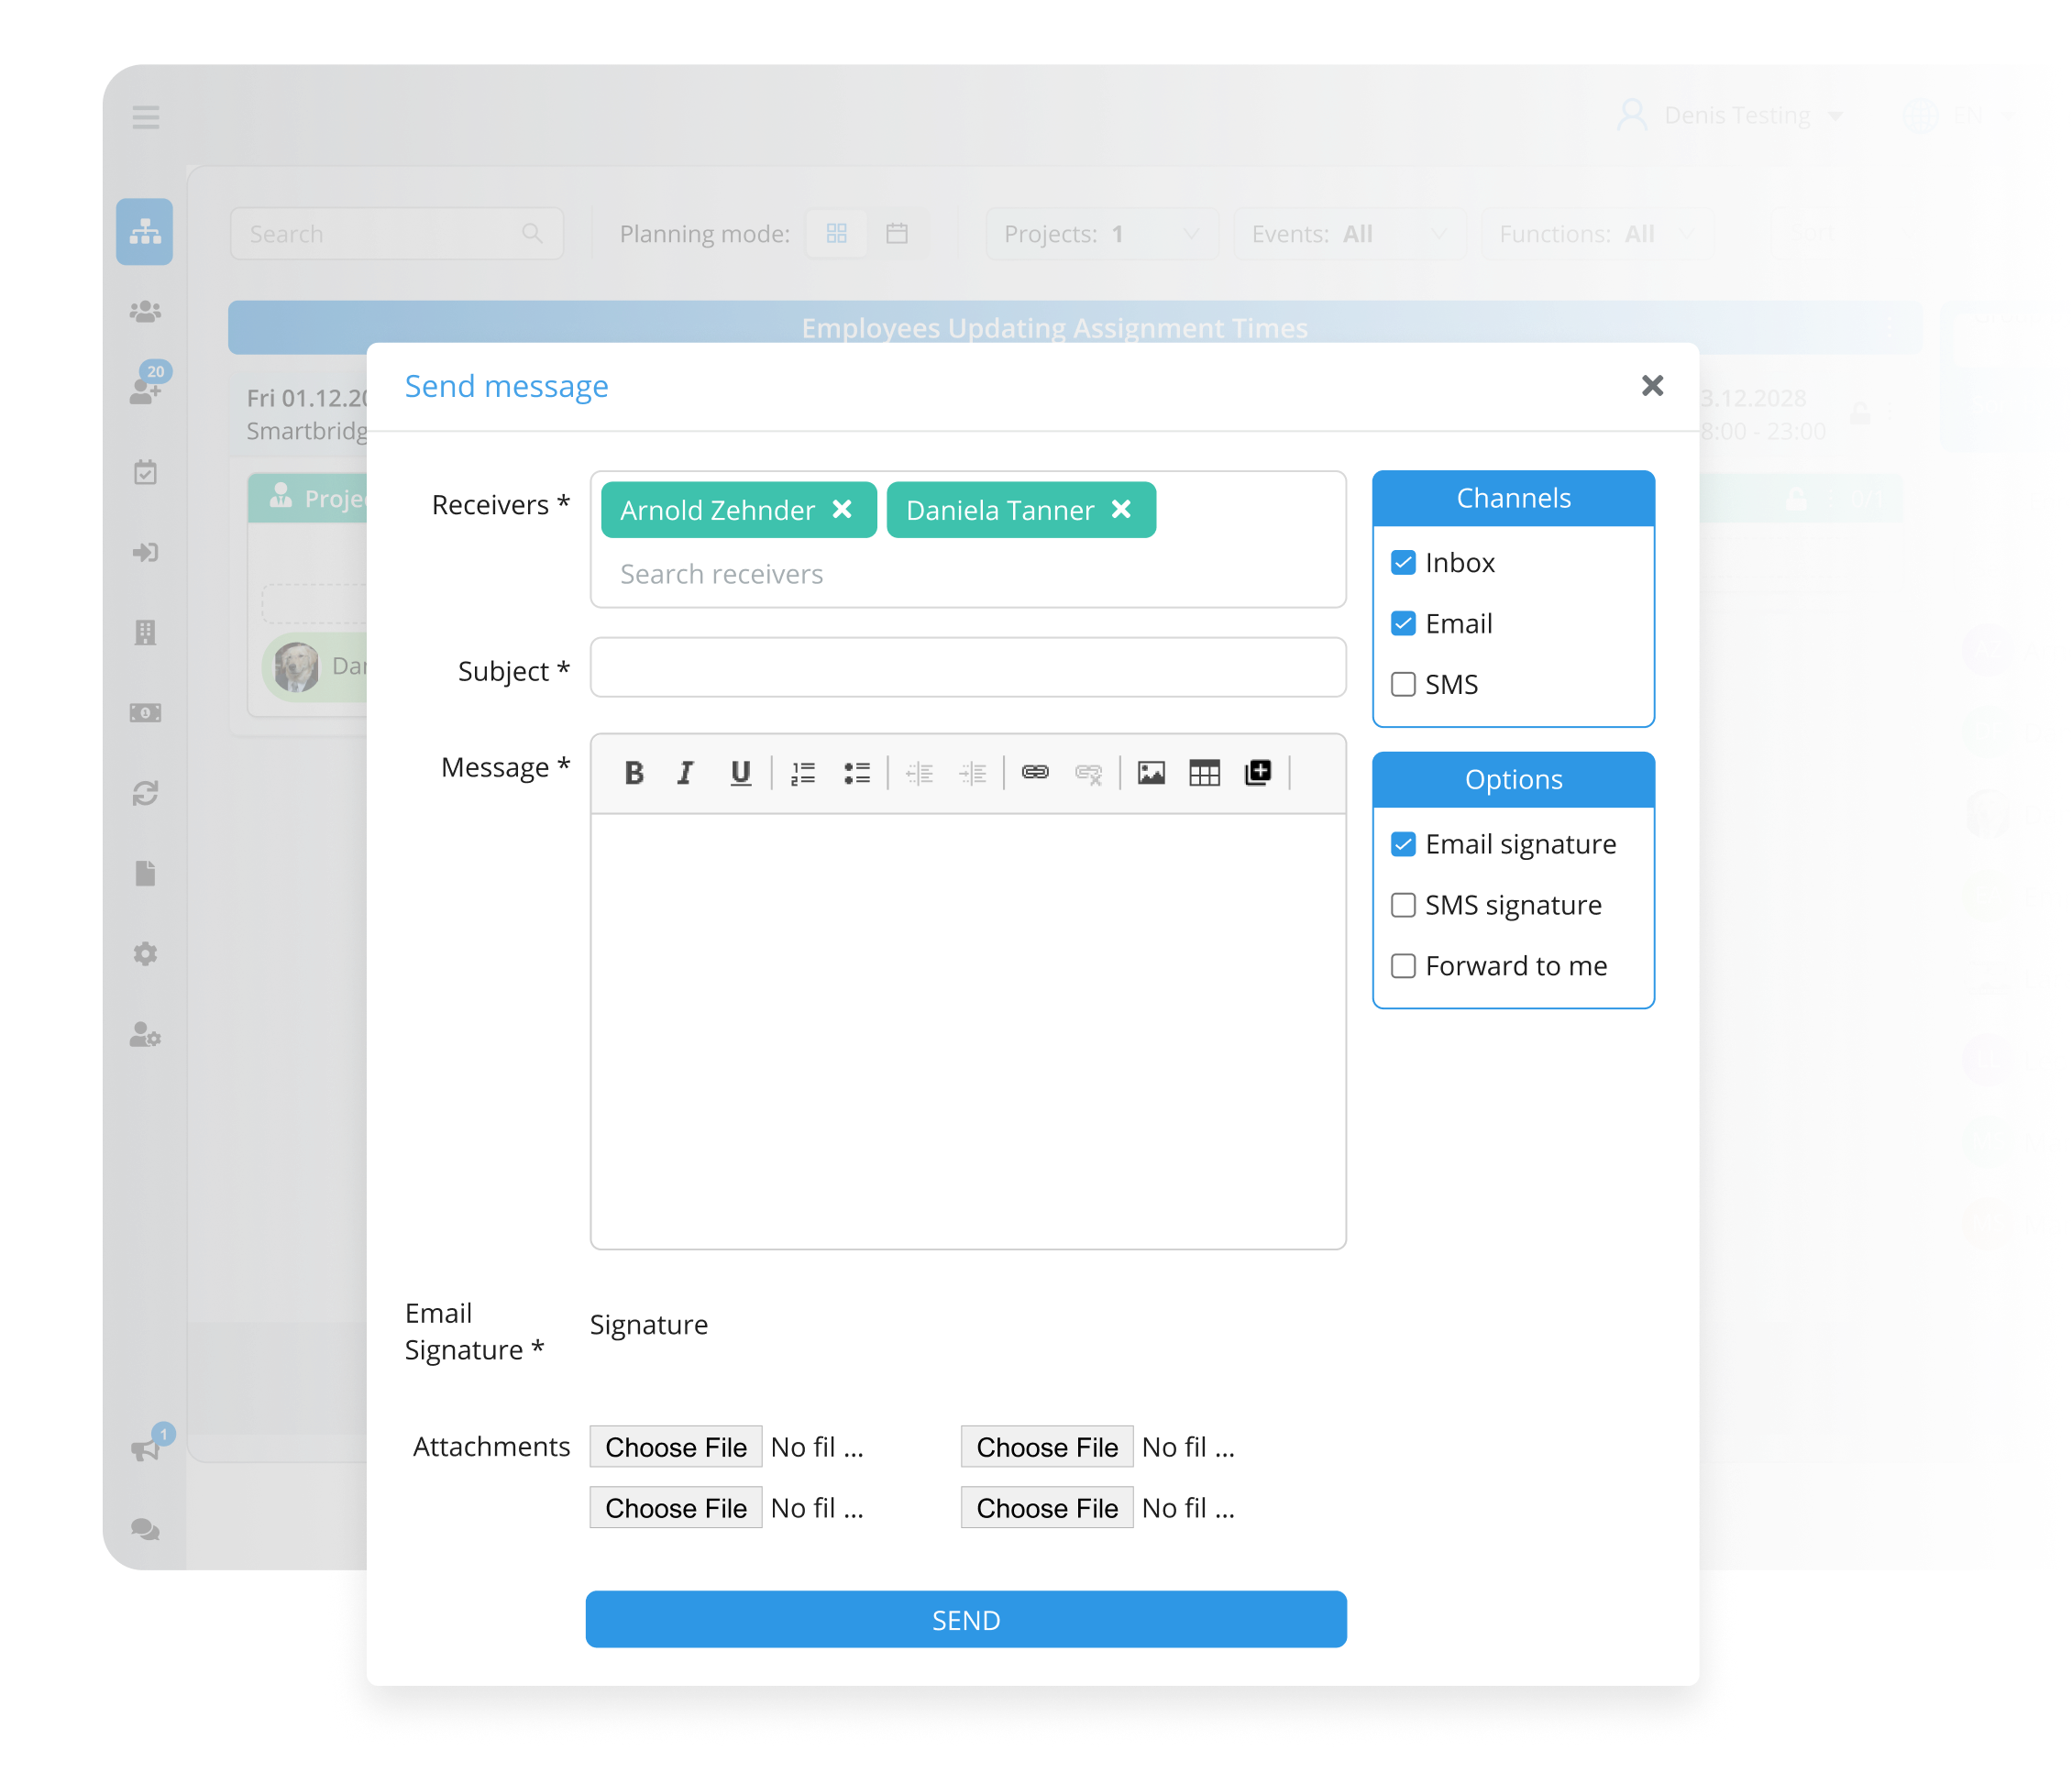Insert bulleted list in message
Viewport: 2072px width, 1772px height.
(856, 773)
